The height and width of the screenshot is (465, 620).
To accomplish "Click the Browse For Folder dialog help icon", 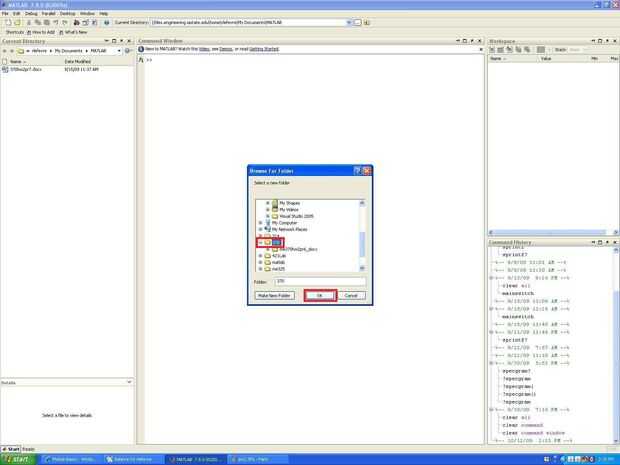I will [x=357, y=171].
